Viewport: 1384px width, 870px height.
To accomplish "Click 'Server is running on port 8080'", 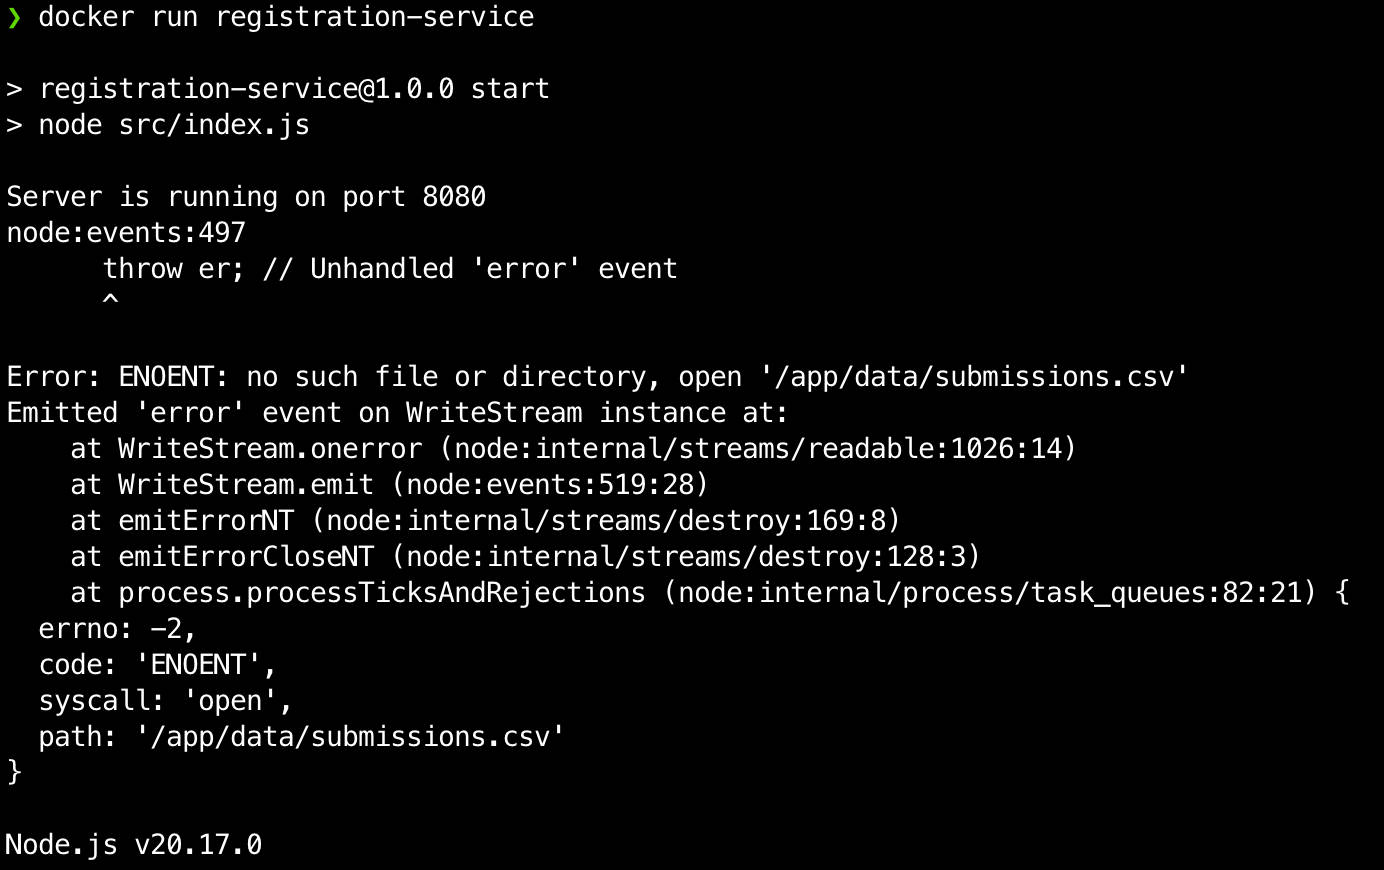I will 246,197.
